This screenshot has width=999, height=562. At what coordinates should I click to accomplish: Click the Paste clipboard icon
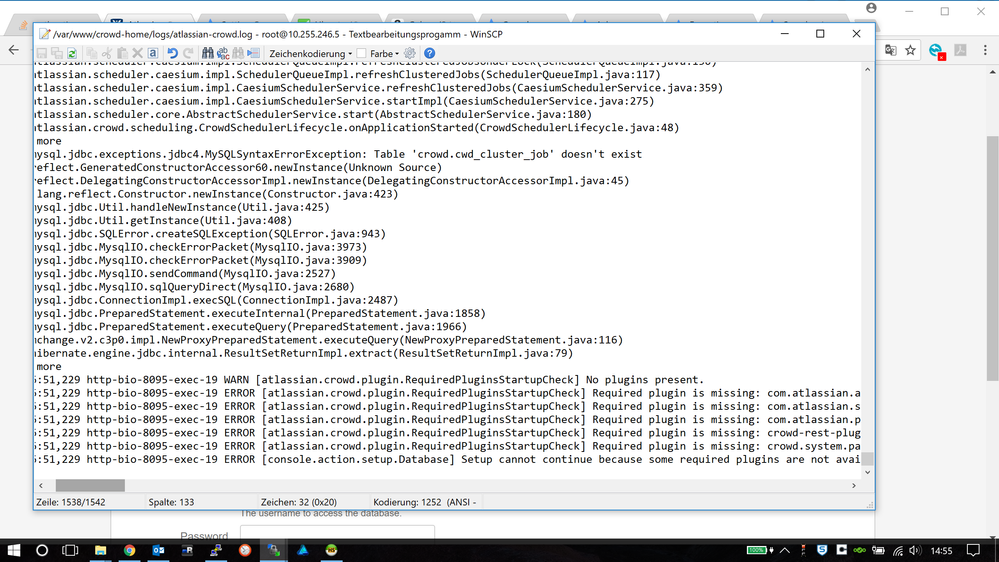(122, 54)
